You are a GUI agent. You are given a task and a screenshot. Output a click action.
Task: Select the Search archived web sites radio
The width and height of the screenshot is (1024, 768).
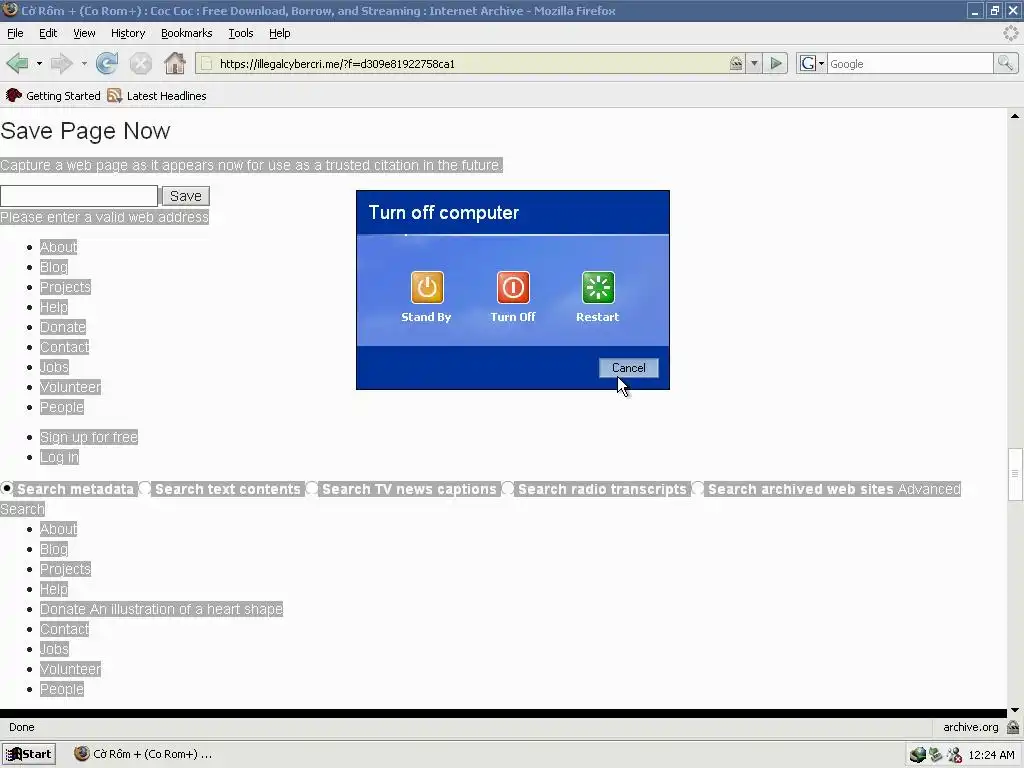(x=698, y=488)
